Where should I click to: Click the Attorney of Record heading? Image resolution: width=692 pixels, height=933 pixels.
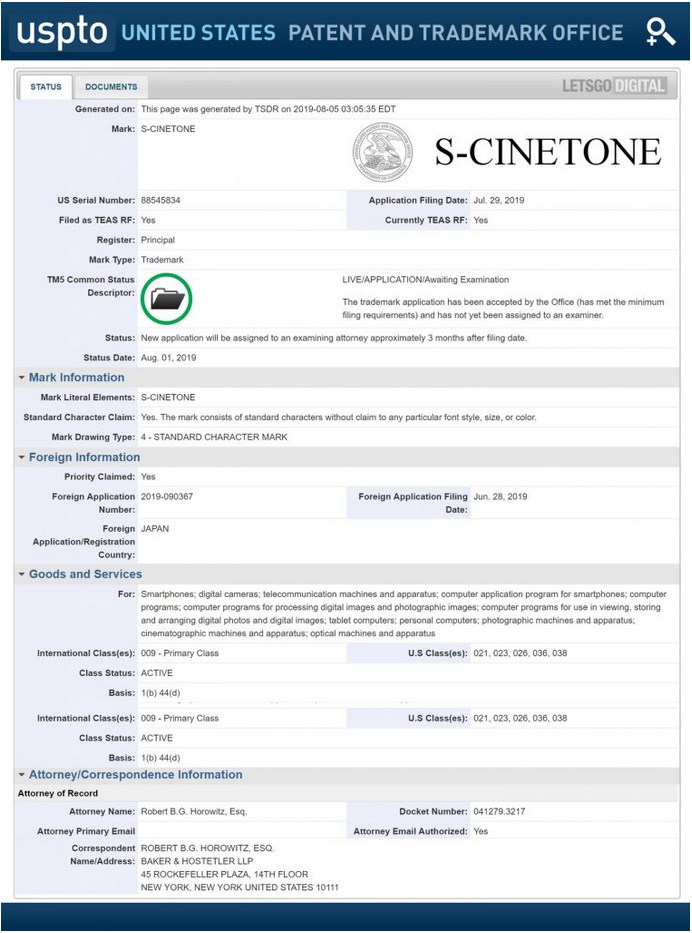click(58, 793)
